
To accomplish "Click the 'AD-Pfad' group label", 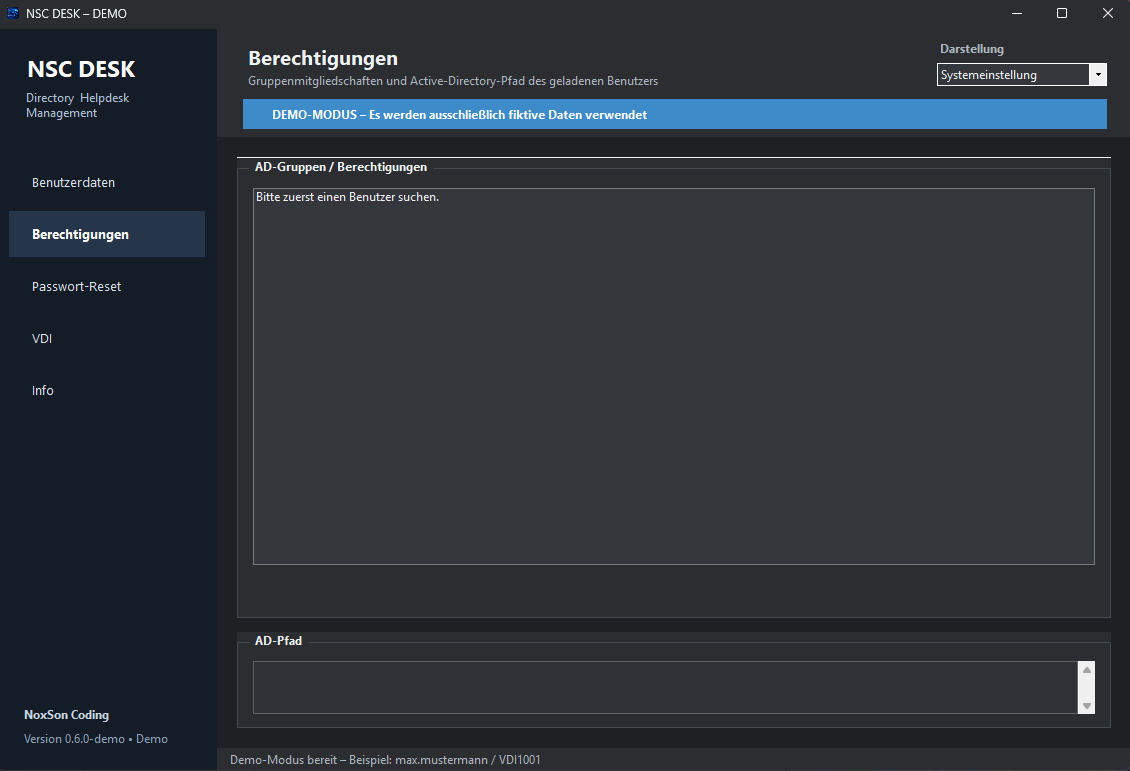I will pos(278,641).
